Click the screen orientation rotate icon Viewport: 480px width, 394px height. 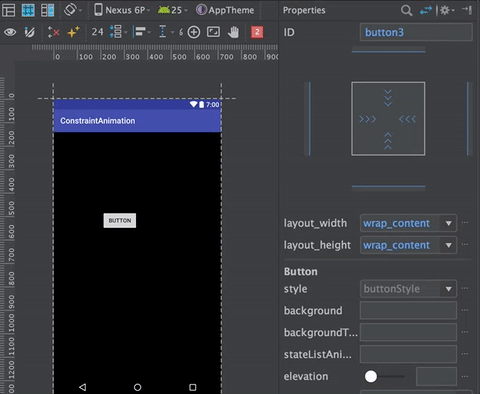coord(70,10)
